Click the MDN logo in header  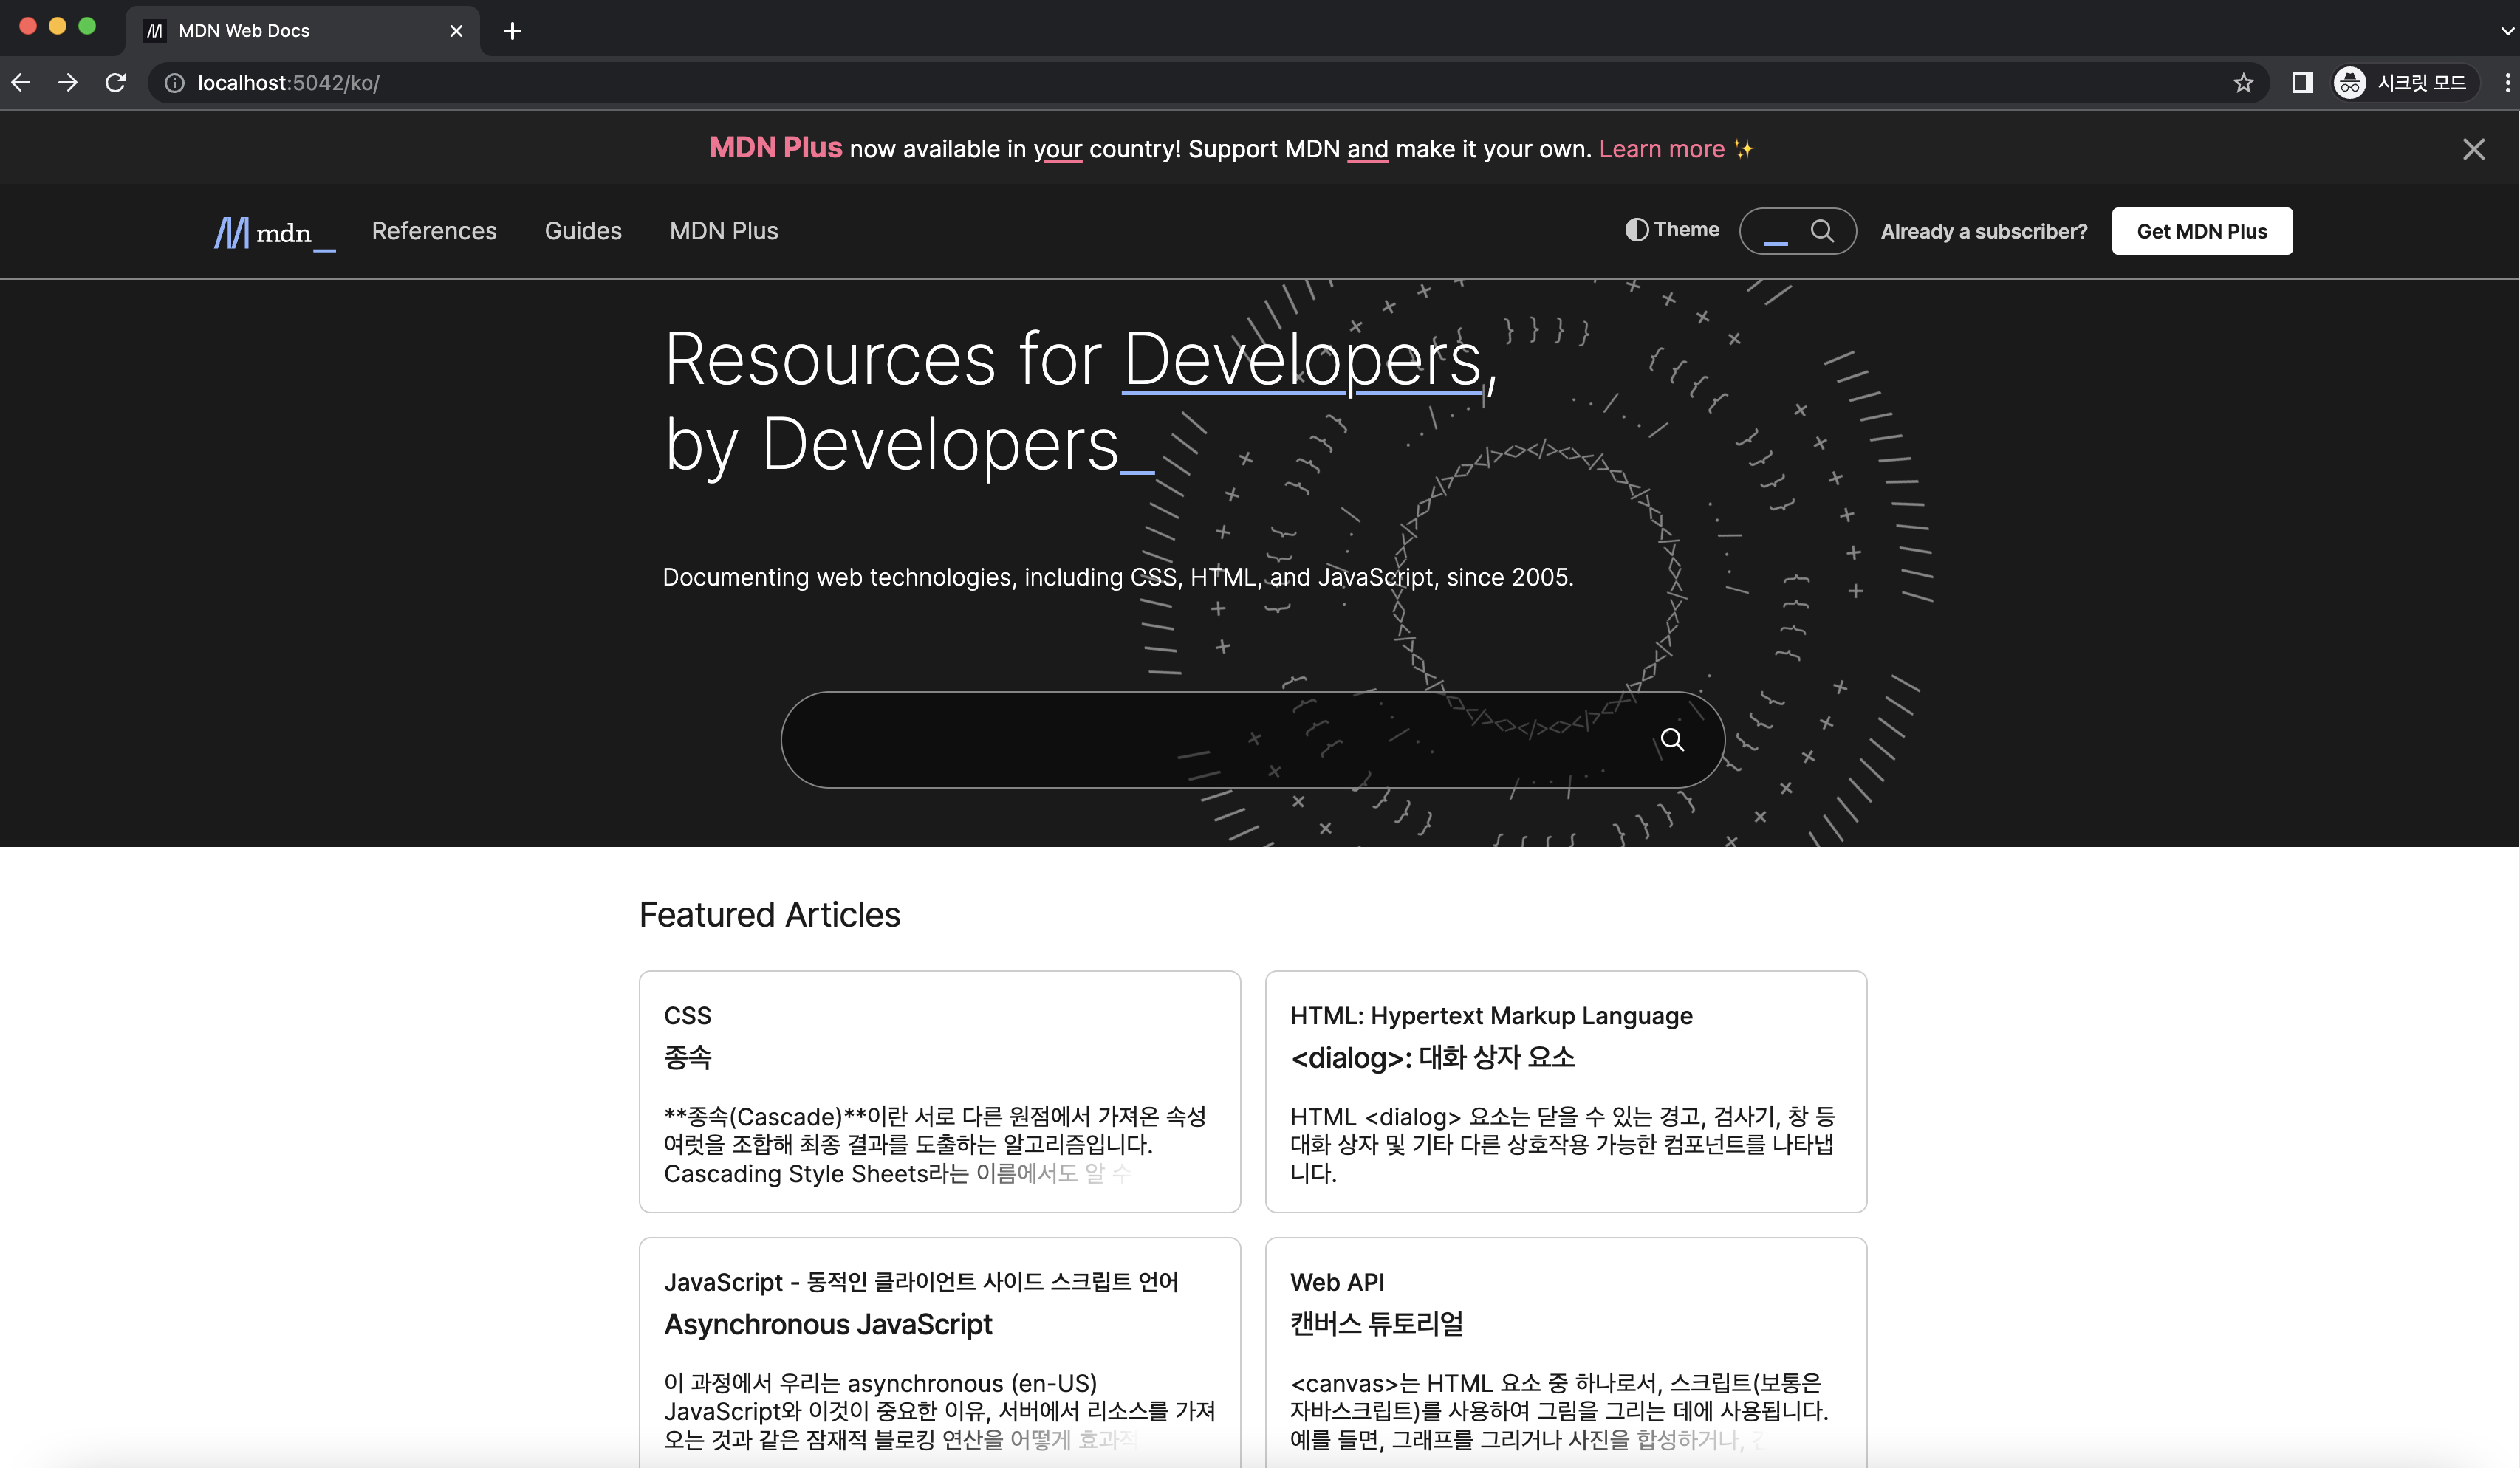tap(273, 232)
